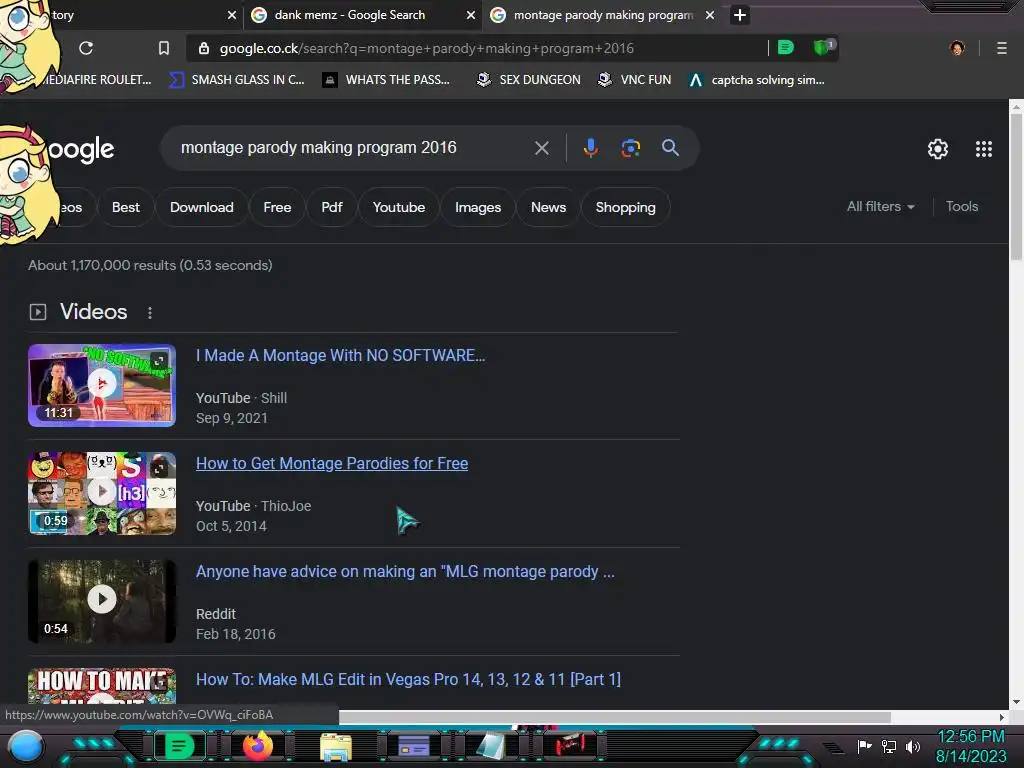Open SMASH GLASS IN C... bookmark

click(237, 80)
